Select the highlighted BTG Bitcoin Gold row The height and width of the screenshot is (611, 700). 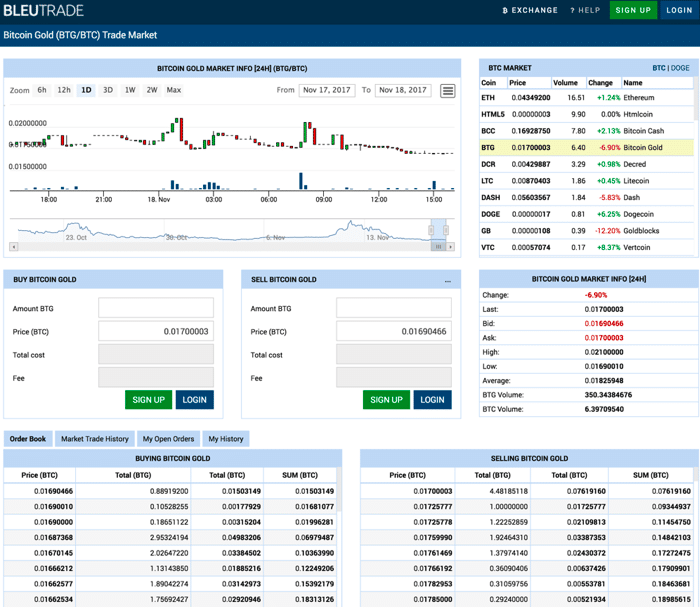pyautogui.click(x=587, y=148)
